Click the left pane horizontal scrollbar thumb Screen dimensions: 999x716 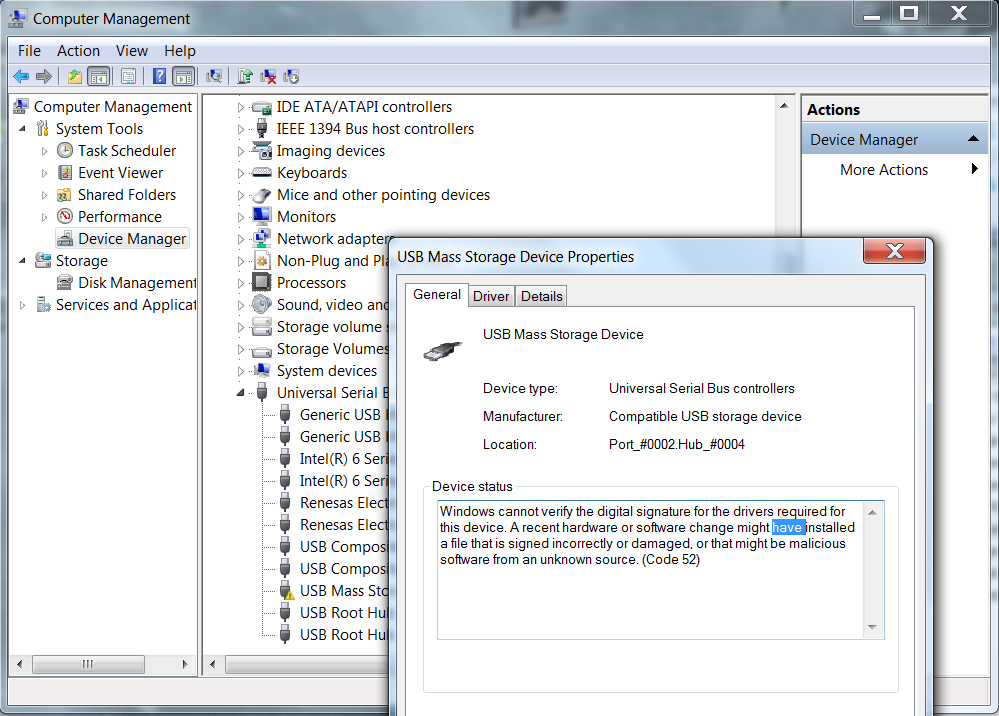coord(89,664)
